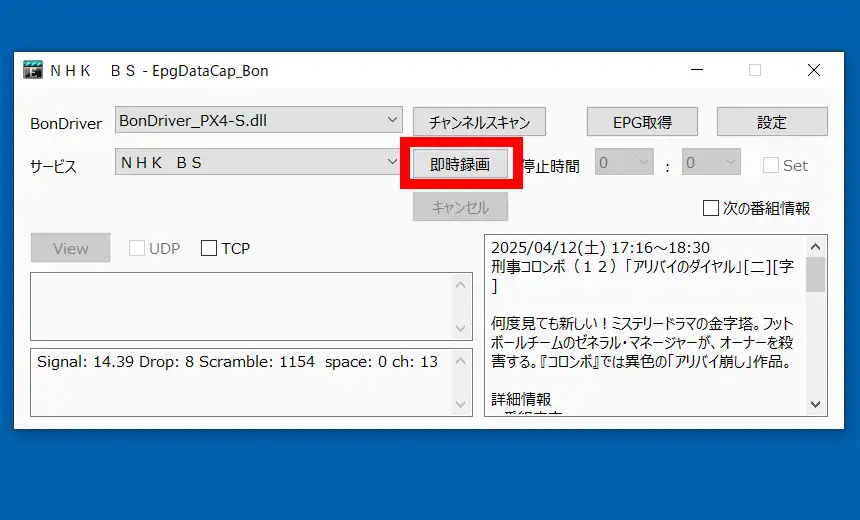Enable the TCP checkbox
Screen dimensions: 860x520
[208, 248]
